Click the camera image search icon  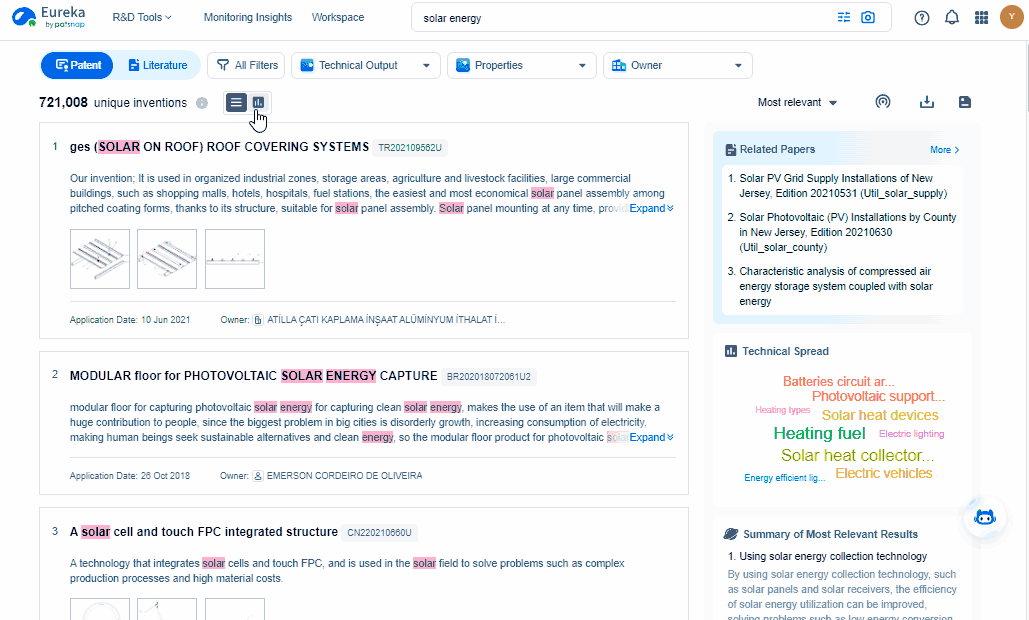(868, 18)
